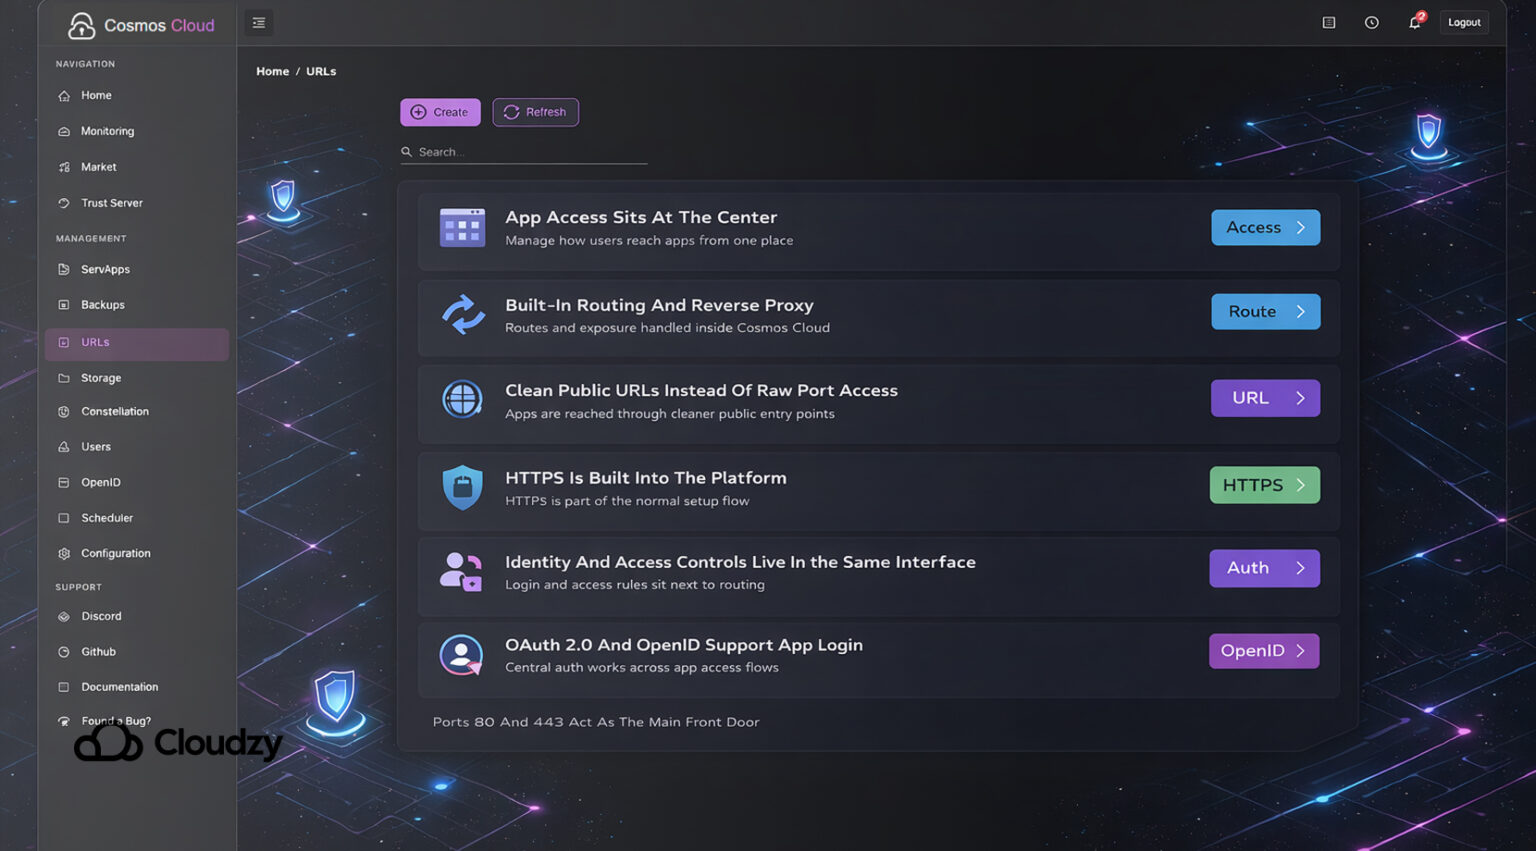Select the URLs sidebar item
The height and width of the screenshot is (851, 1536).
(x=137, y=343)
